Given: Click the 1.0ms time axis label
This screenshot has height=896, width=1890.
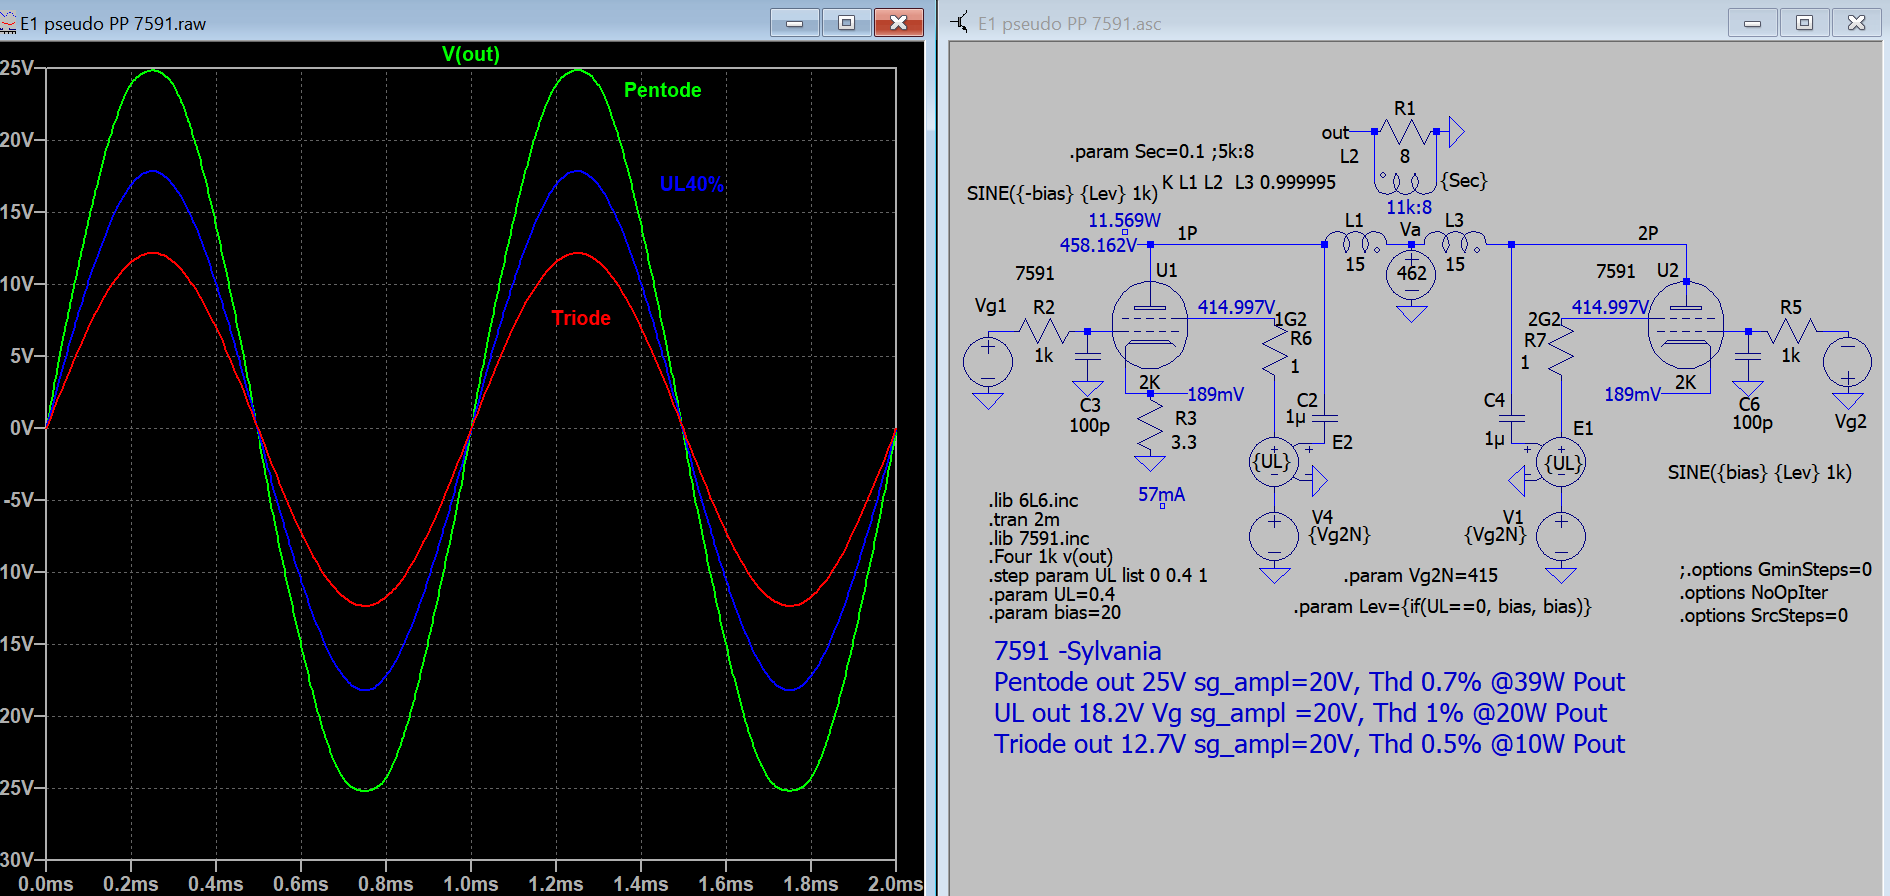Looking at the screenshot, I should point(470,884).
